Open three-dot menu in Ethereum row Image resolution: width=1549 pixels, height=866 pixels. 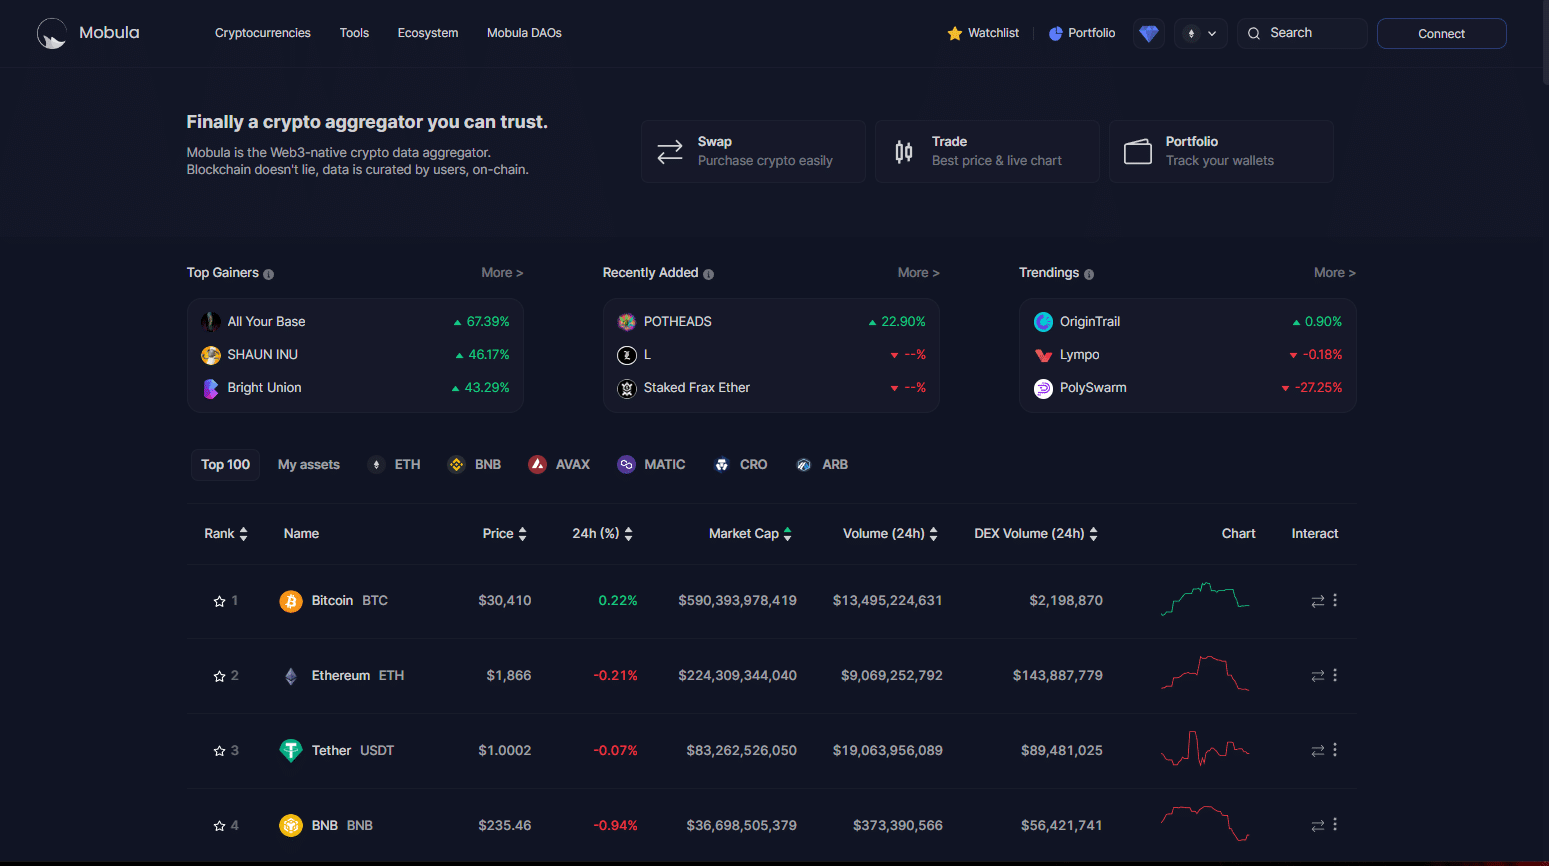(x=1335, y=675)
